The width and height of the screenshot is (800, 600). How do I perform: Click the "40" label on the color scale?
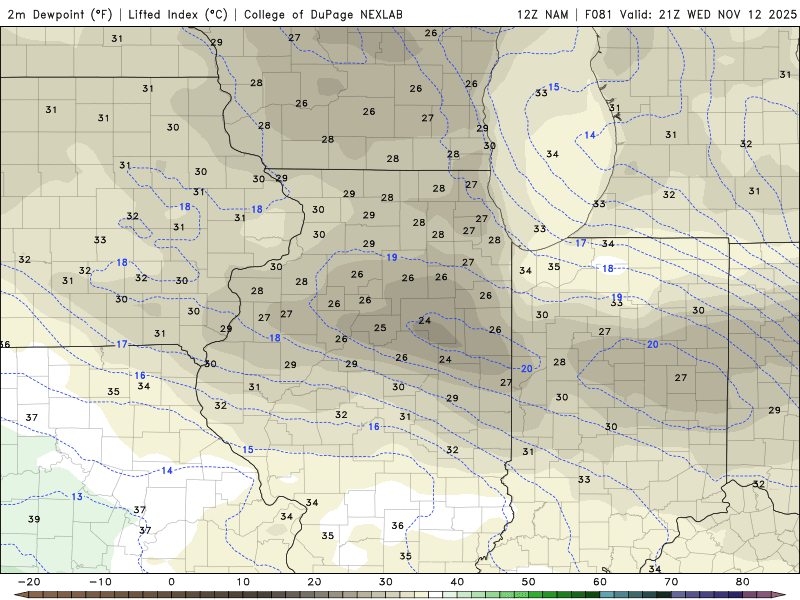click(457, 582)
